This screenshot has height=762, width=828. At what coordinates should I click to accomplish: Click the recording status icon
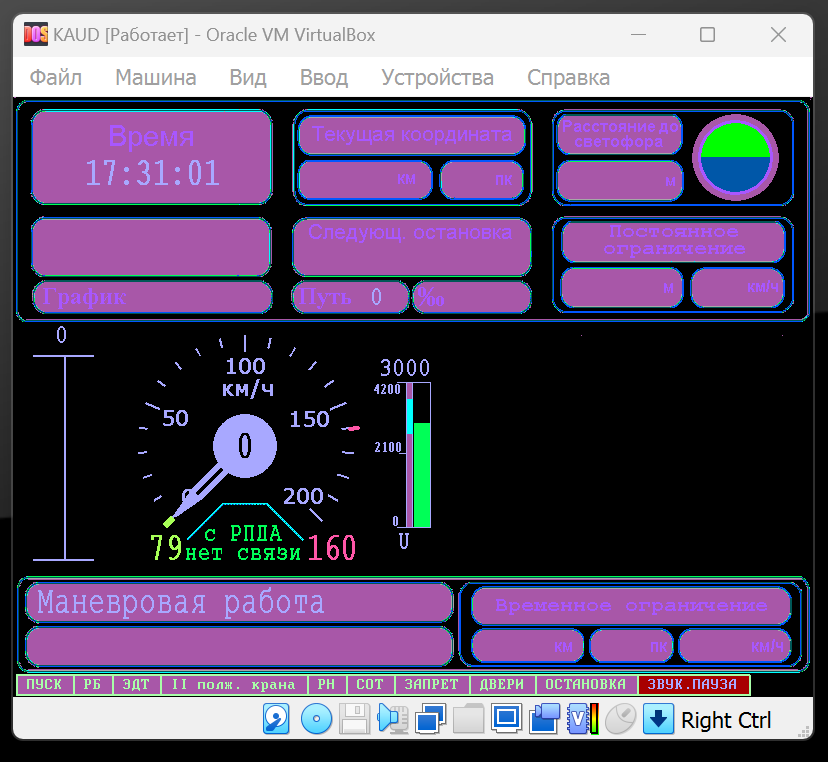pyautogui.click(x=545, y=719)
